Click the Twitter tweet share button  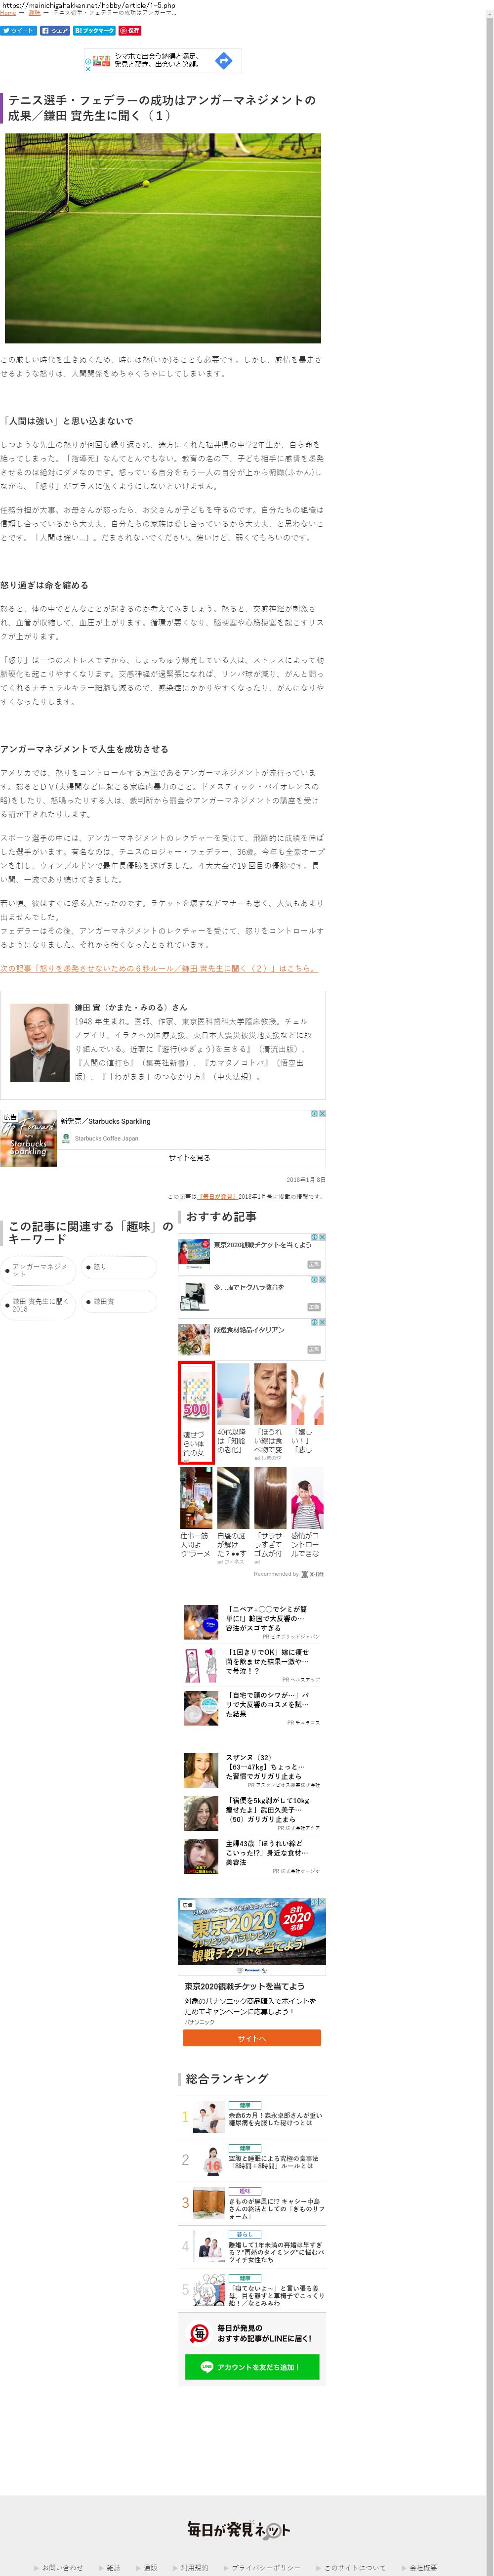[x=18, y=30]
